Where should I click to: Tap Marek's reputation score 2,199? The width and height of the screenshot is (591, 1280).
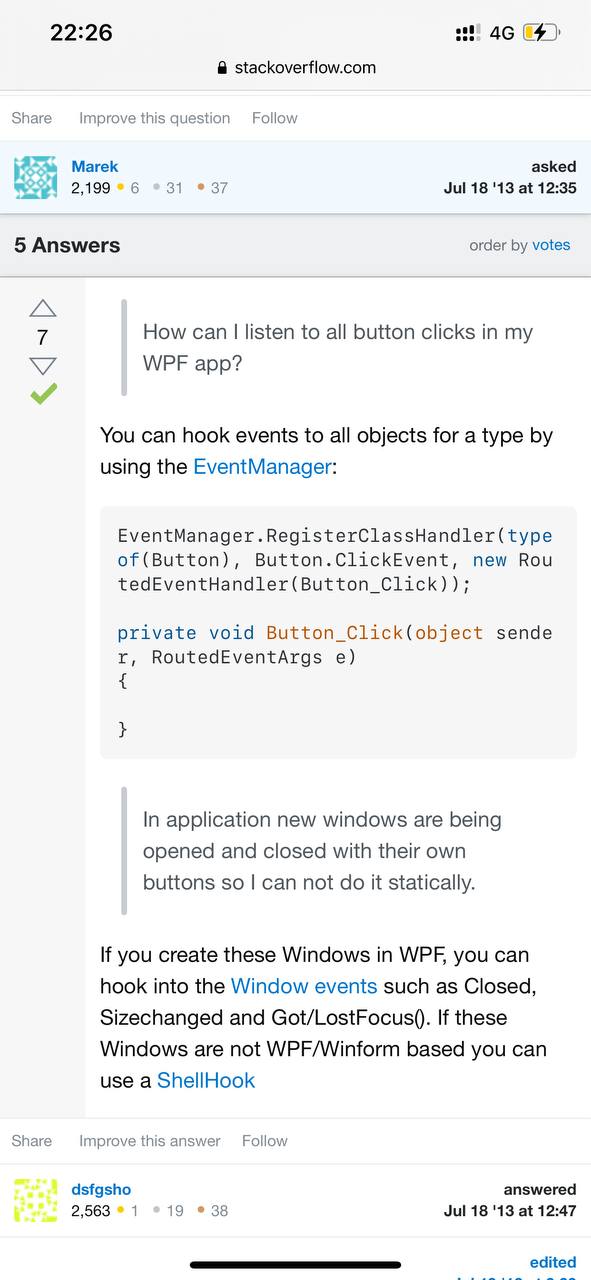[91, 188]
